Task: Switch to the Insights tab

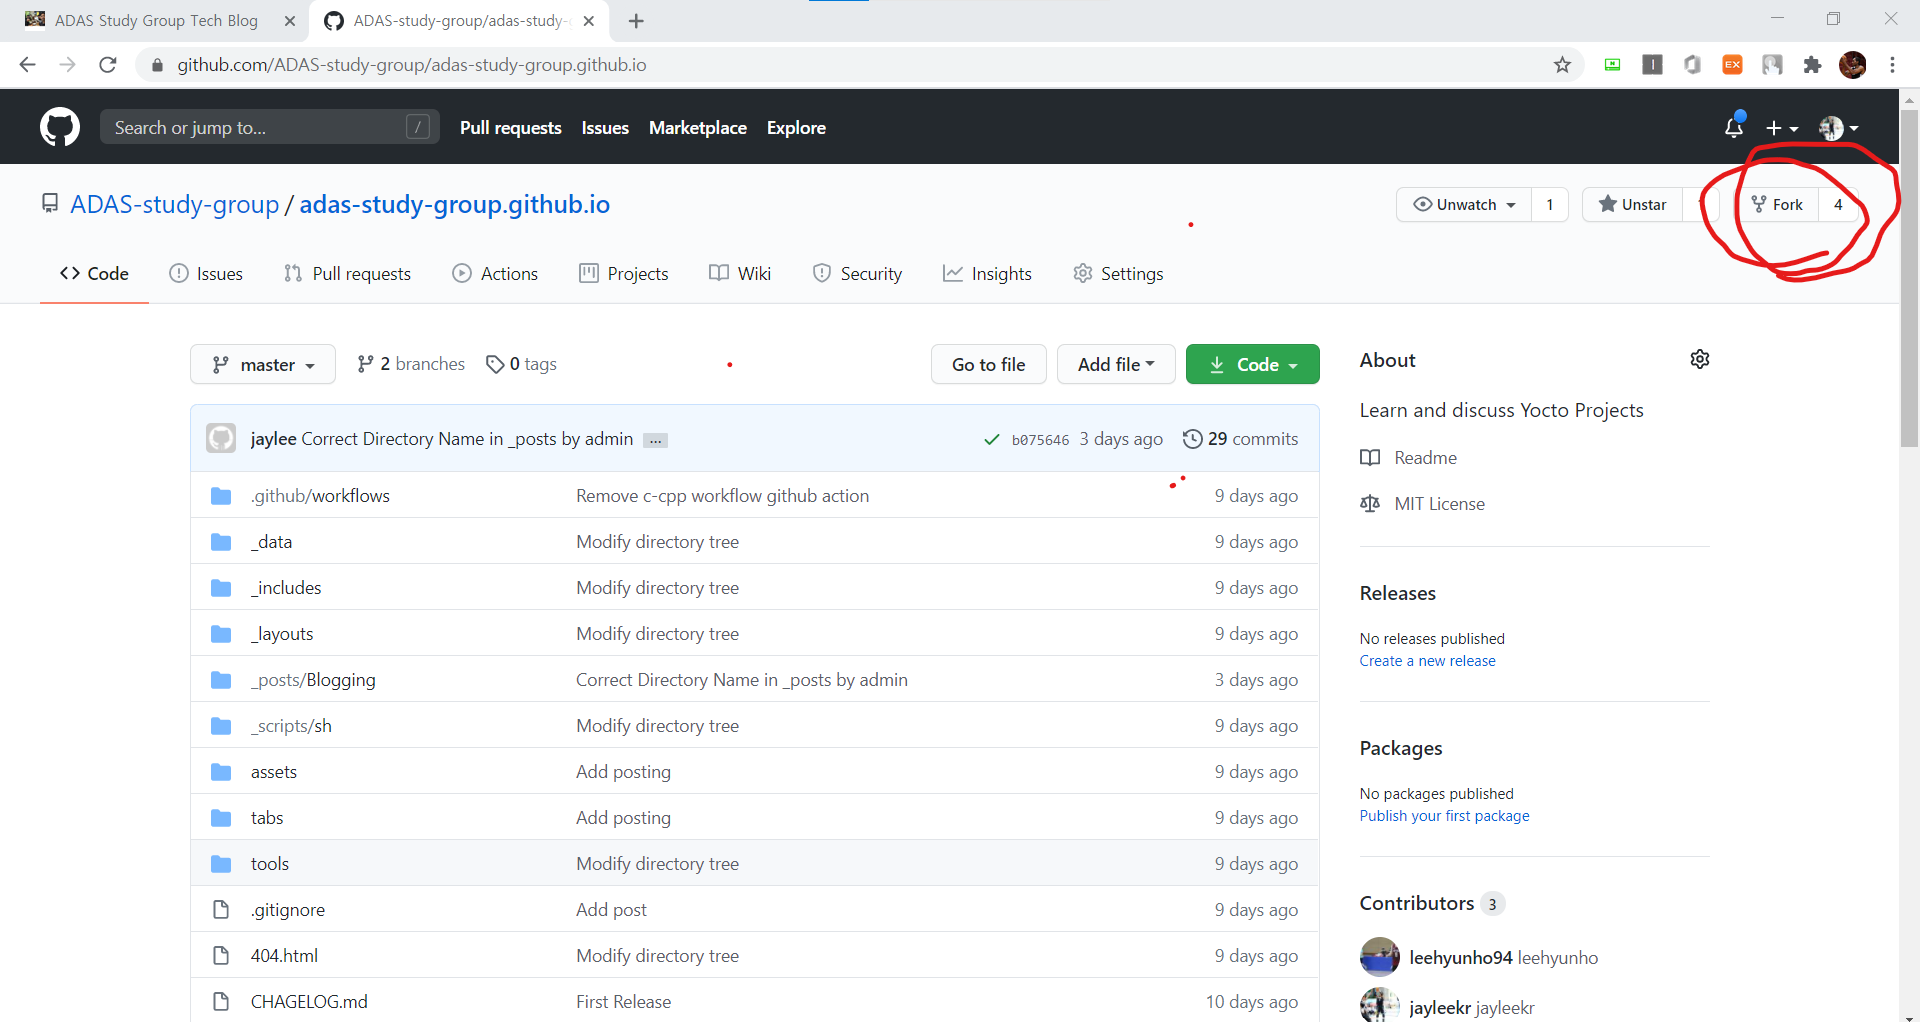Action: pos(987,273)
